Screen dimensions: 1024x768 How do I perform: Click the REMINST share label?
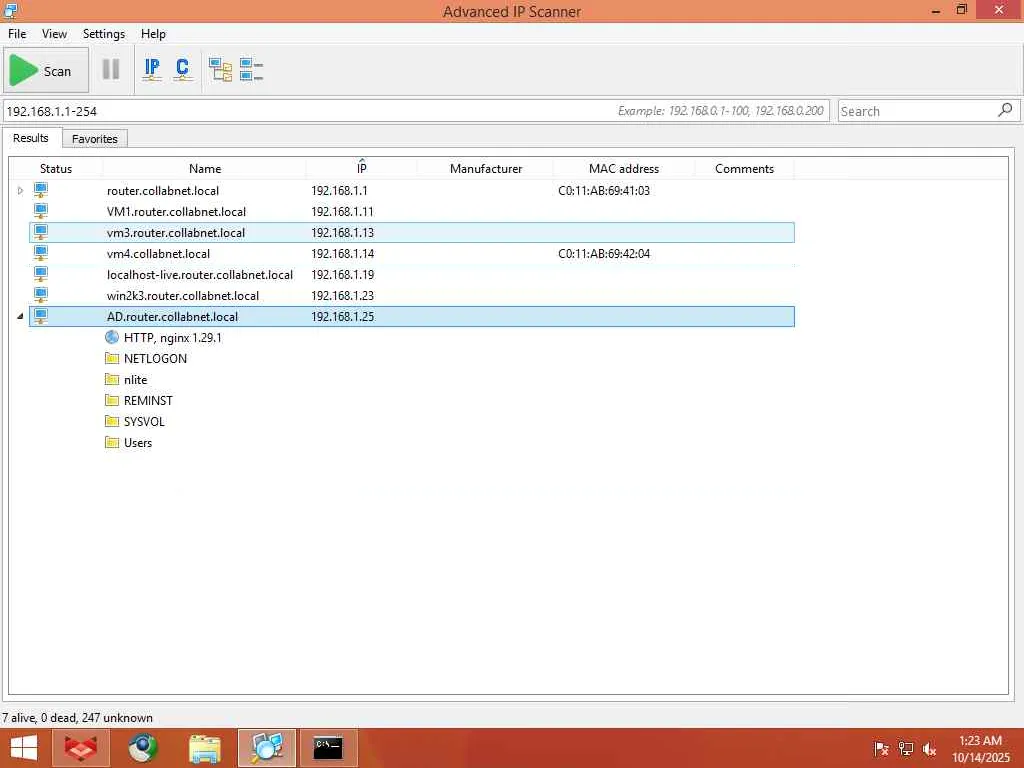click(148, 400)
